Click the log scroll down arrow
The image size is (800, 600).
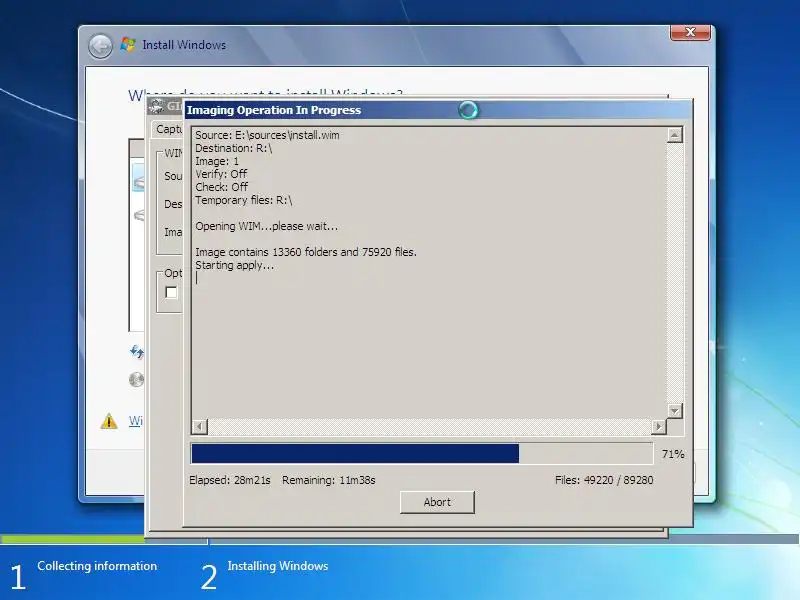(x=674, y=411)
